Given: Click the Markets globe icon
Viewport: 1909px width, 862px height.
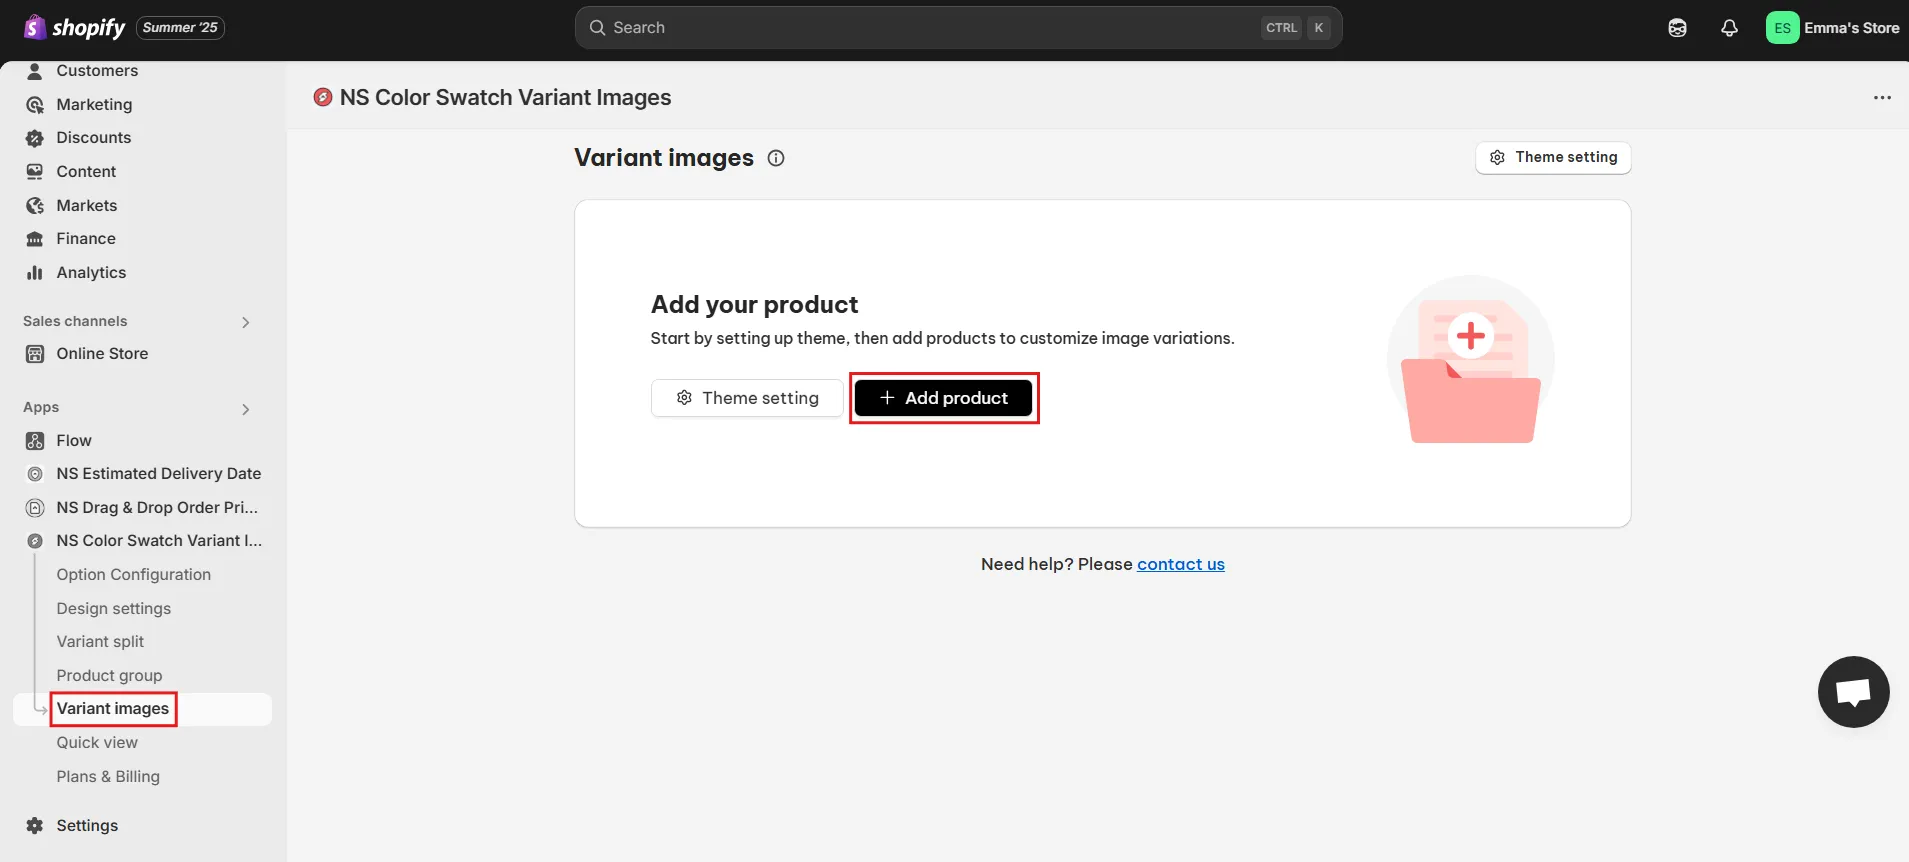Looking at the screenshot, I should point(35,205).
